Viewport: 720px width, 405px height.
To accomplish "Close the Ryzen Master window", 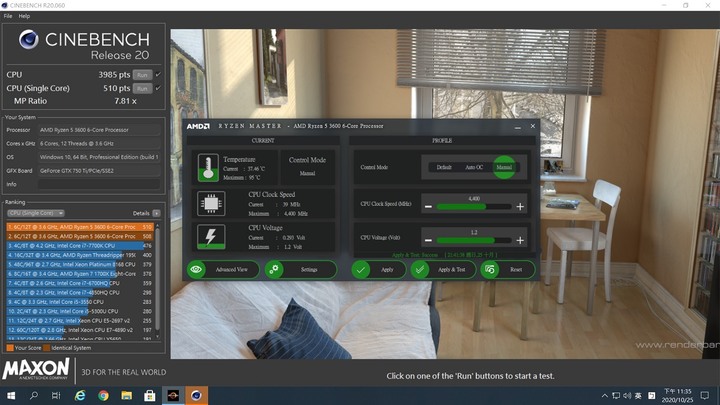I will click(x=533, y=126).
